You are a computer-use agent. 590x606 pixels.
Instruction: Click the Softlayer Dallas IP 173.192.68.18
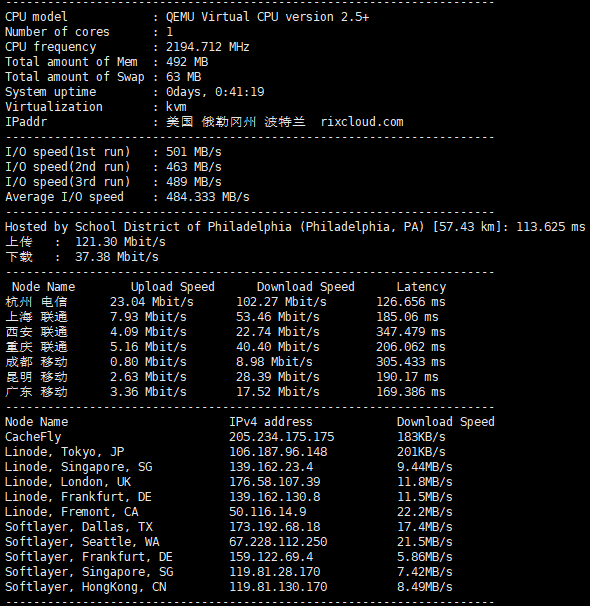coord(274,527)
